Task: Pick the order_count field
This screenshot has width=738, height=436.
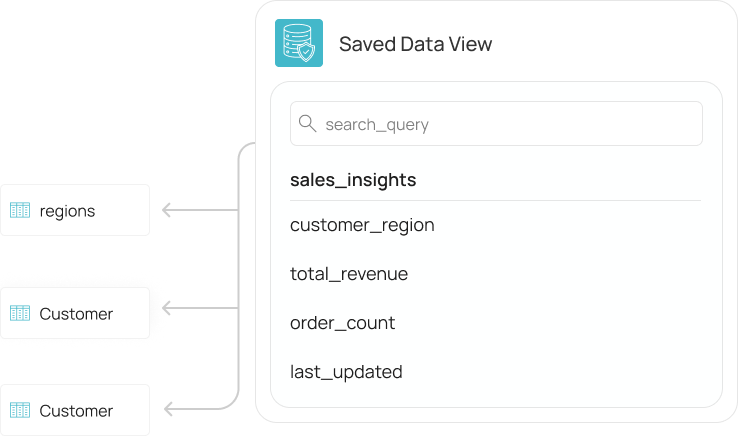Action: (342, 323)
